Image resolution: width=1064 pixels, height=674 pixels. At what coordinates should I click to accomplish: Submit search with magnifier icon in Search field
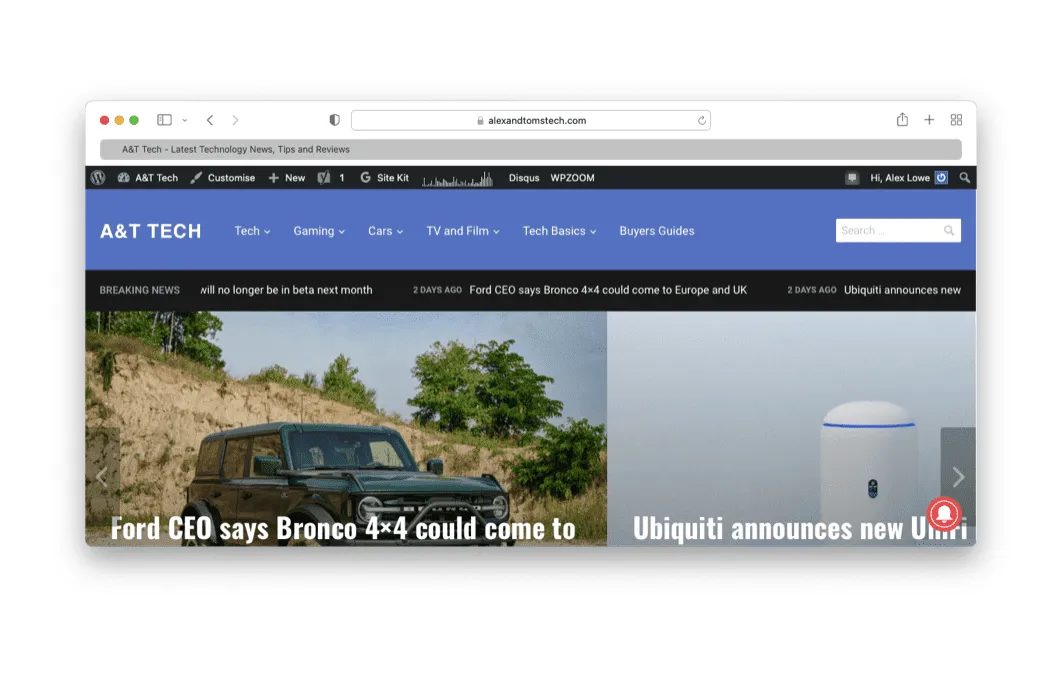pos(949,231)
